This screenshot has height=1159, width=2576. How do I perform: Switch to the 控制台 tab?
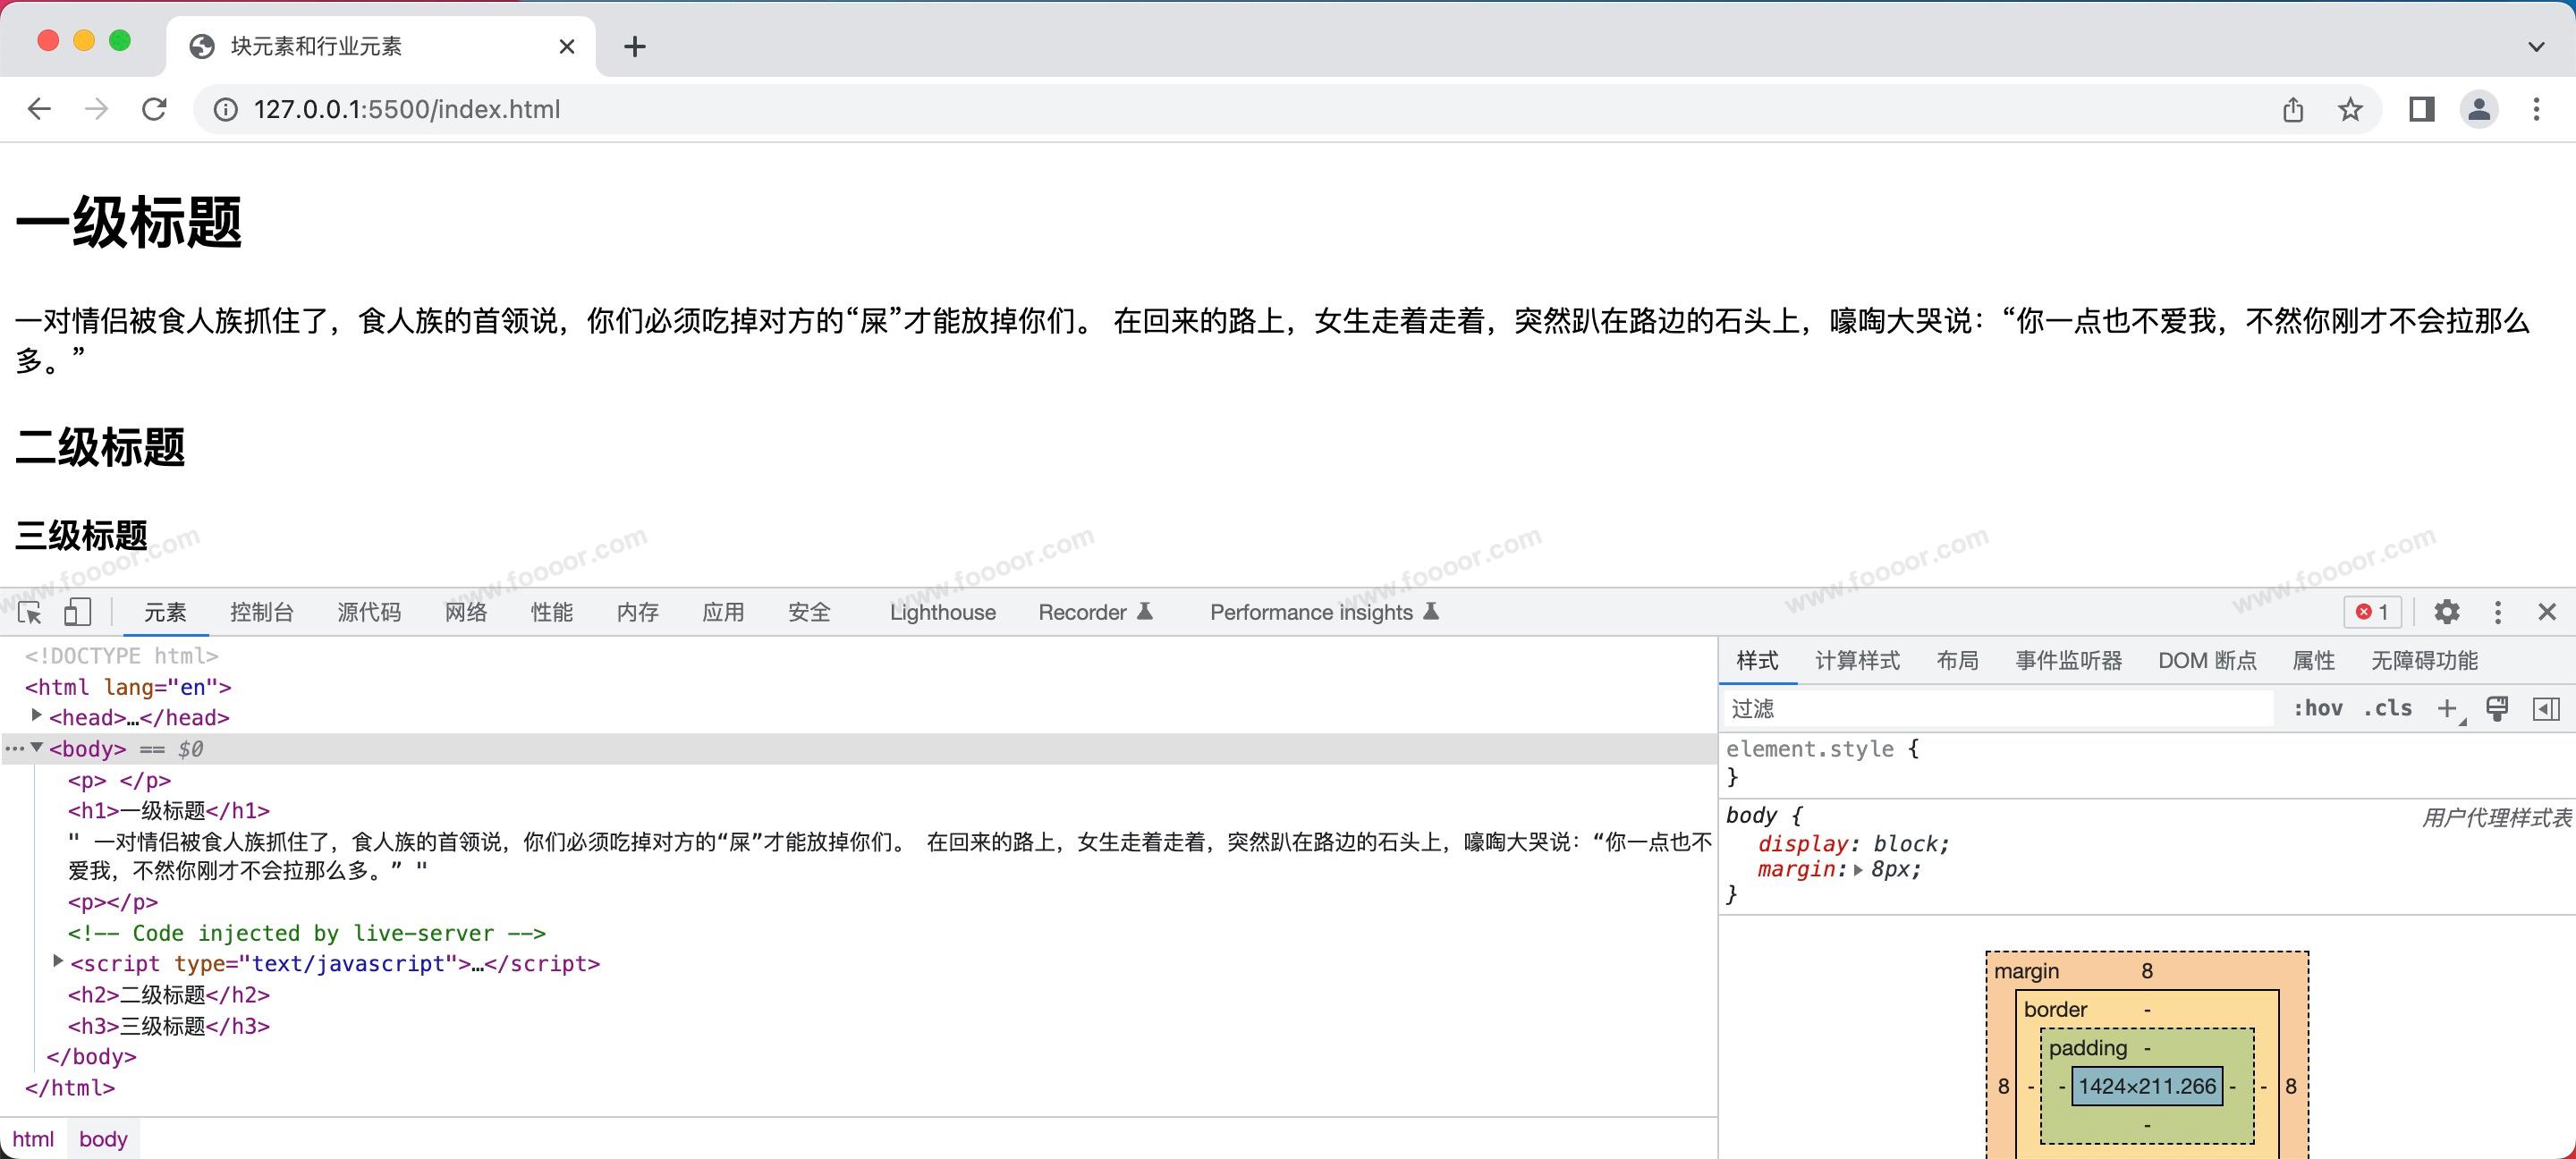(262, 612)
